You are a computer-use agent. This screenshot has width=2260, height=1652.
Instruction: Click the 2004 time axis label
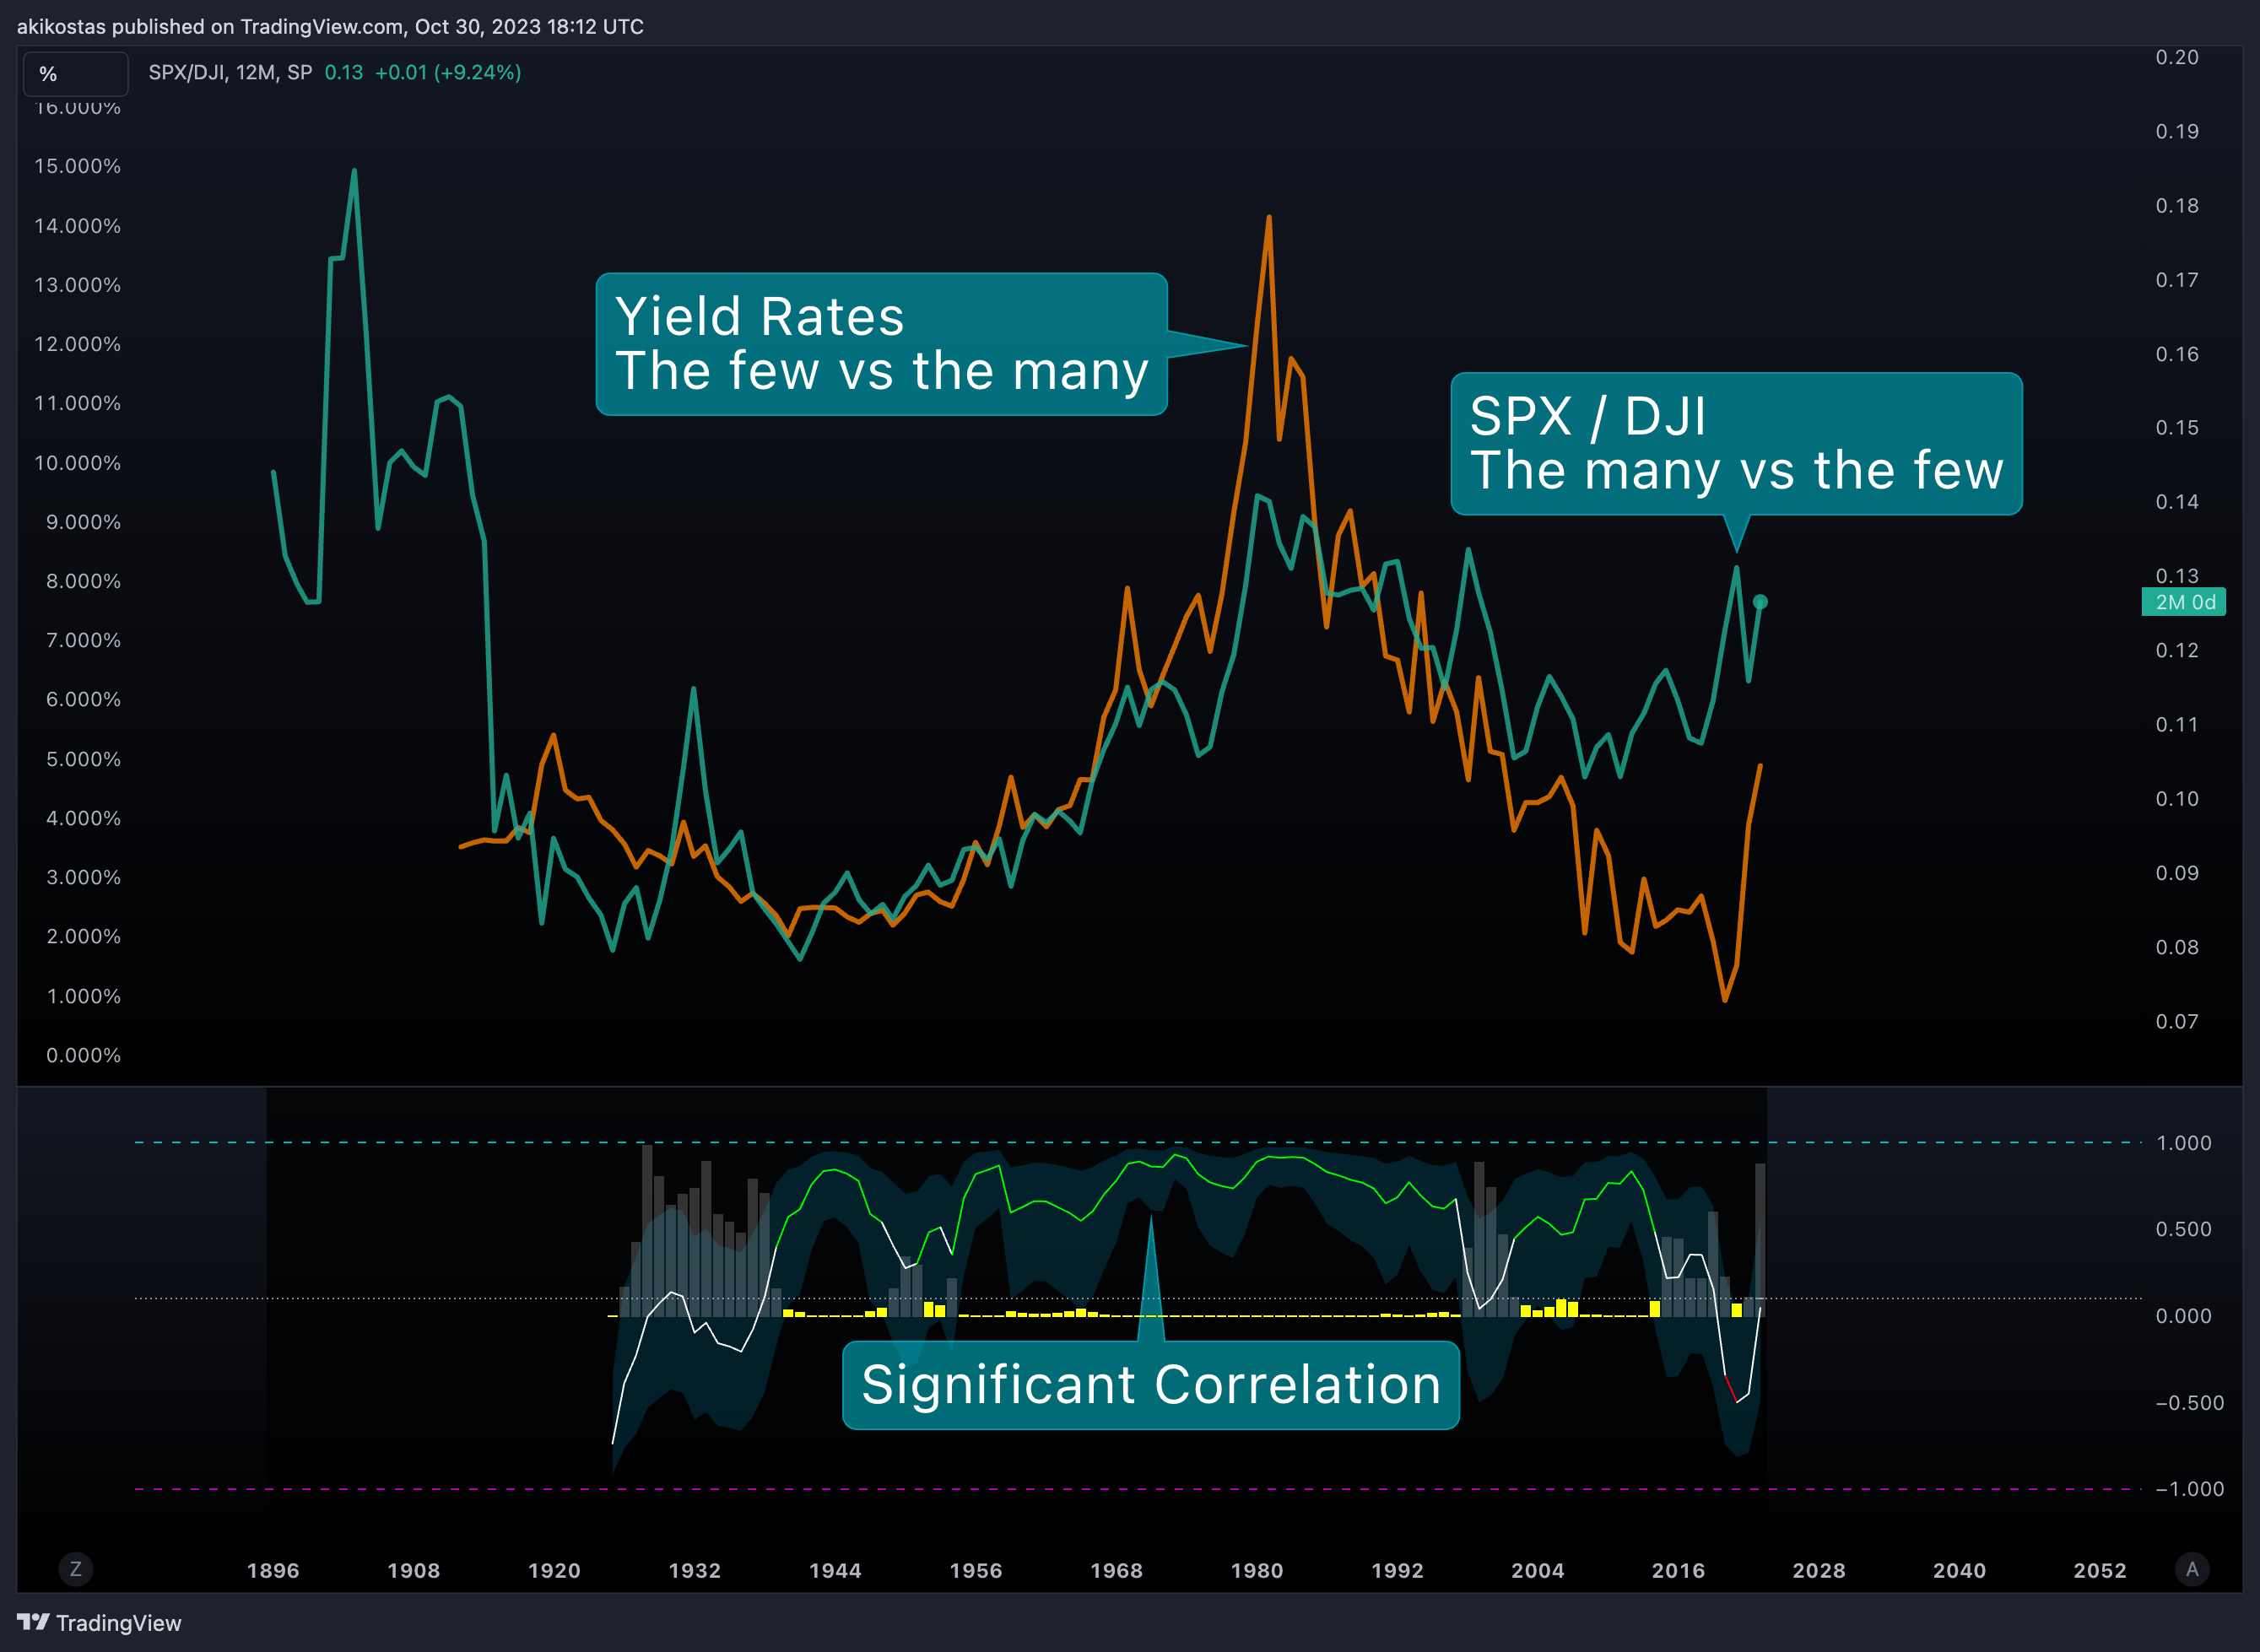[1538, 1570]
